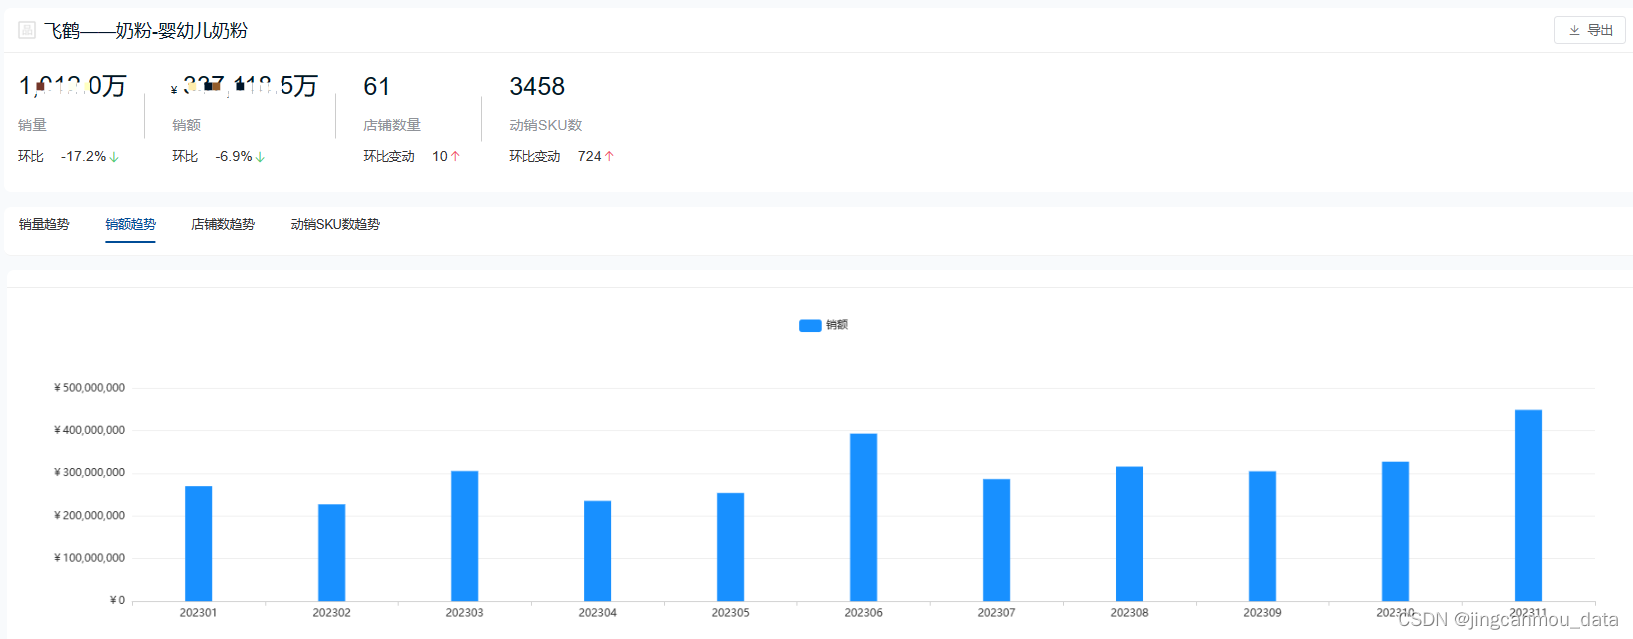Select the 202305 bar
Screen dimensions: 1633x639
pos(730,547)
